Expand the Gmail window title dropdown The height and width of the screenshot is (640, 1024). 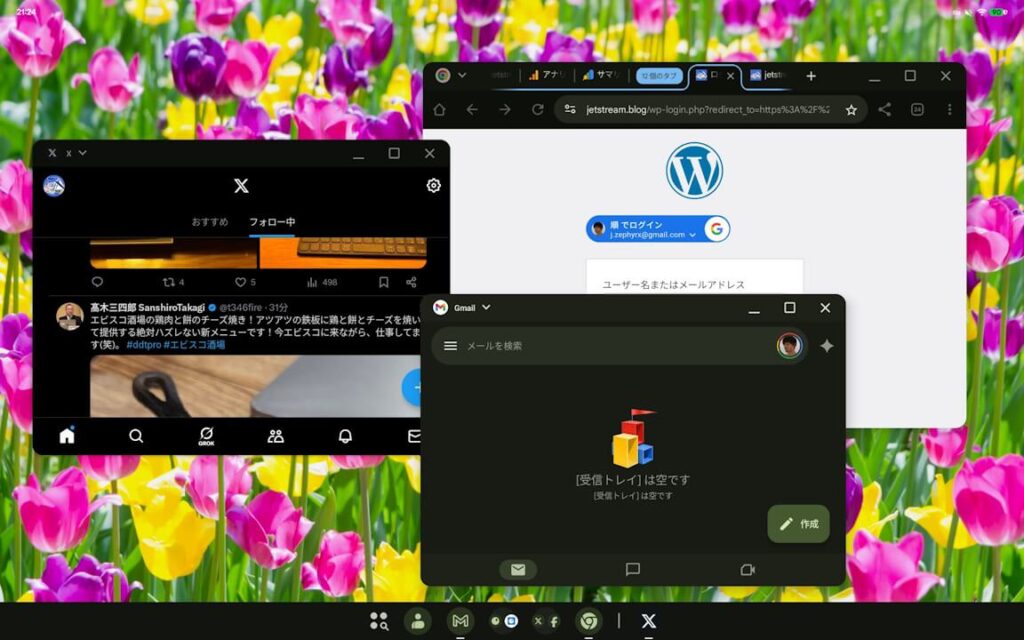click(487, 307)
